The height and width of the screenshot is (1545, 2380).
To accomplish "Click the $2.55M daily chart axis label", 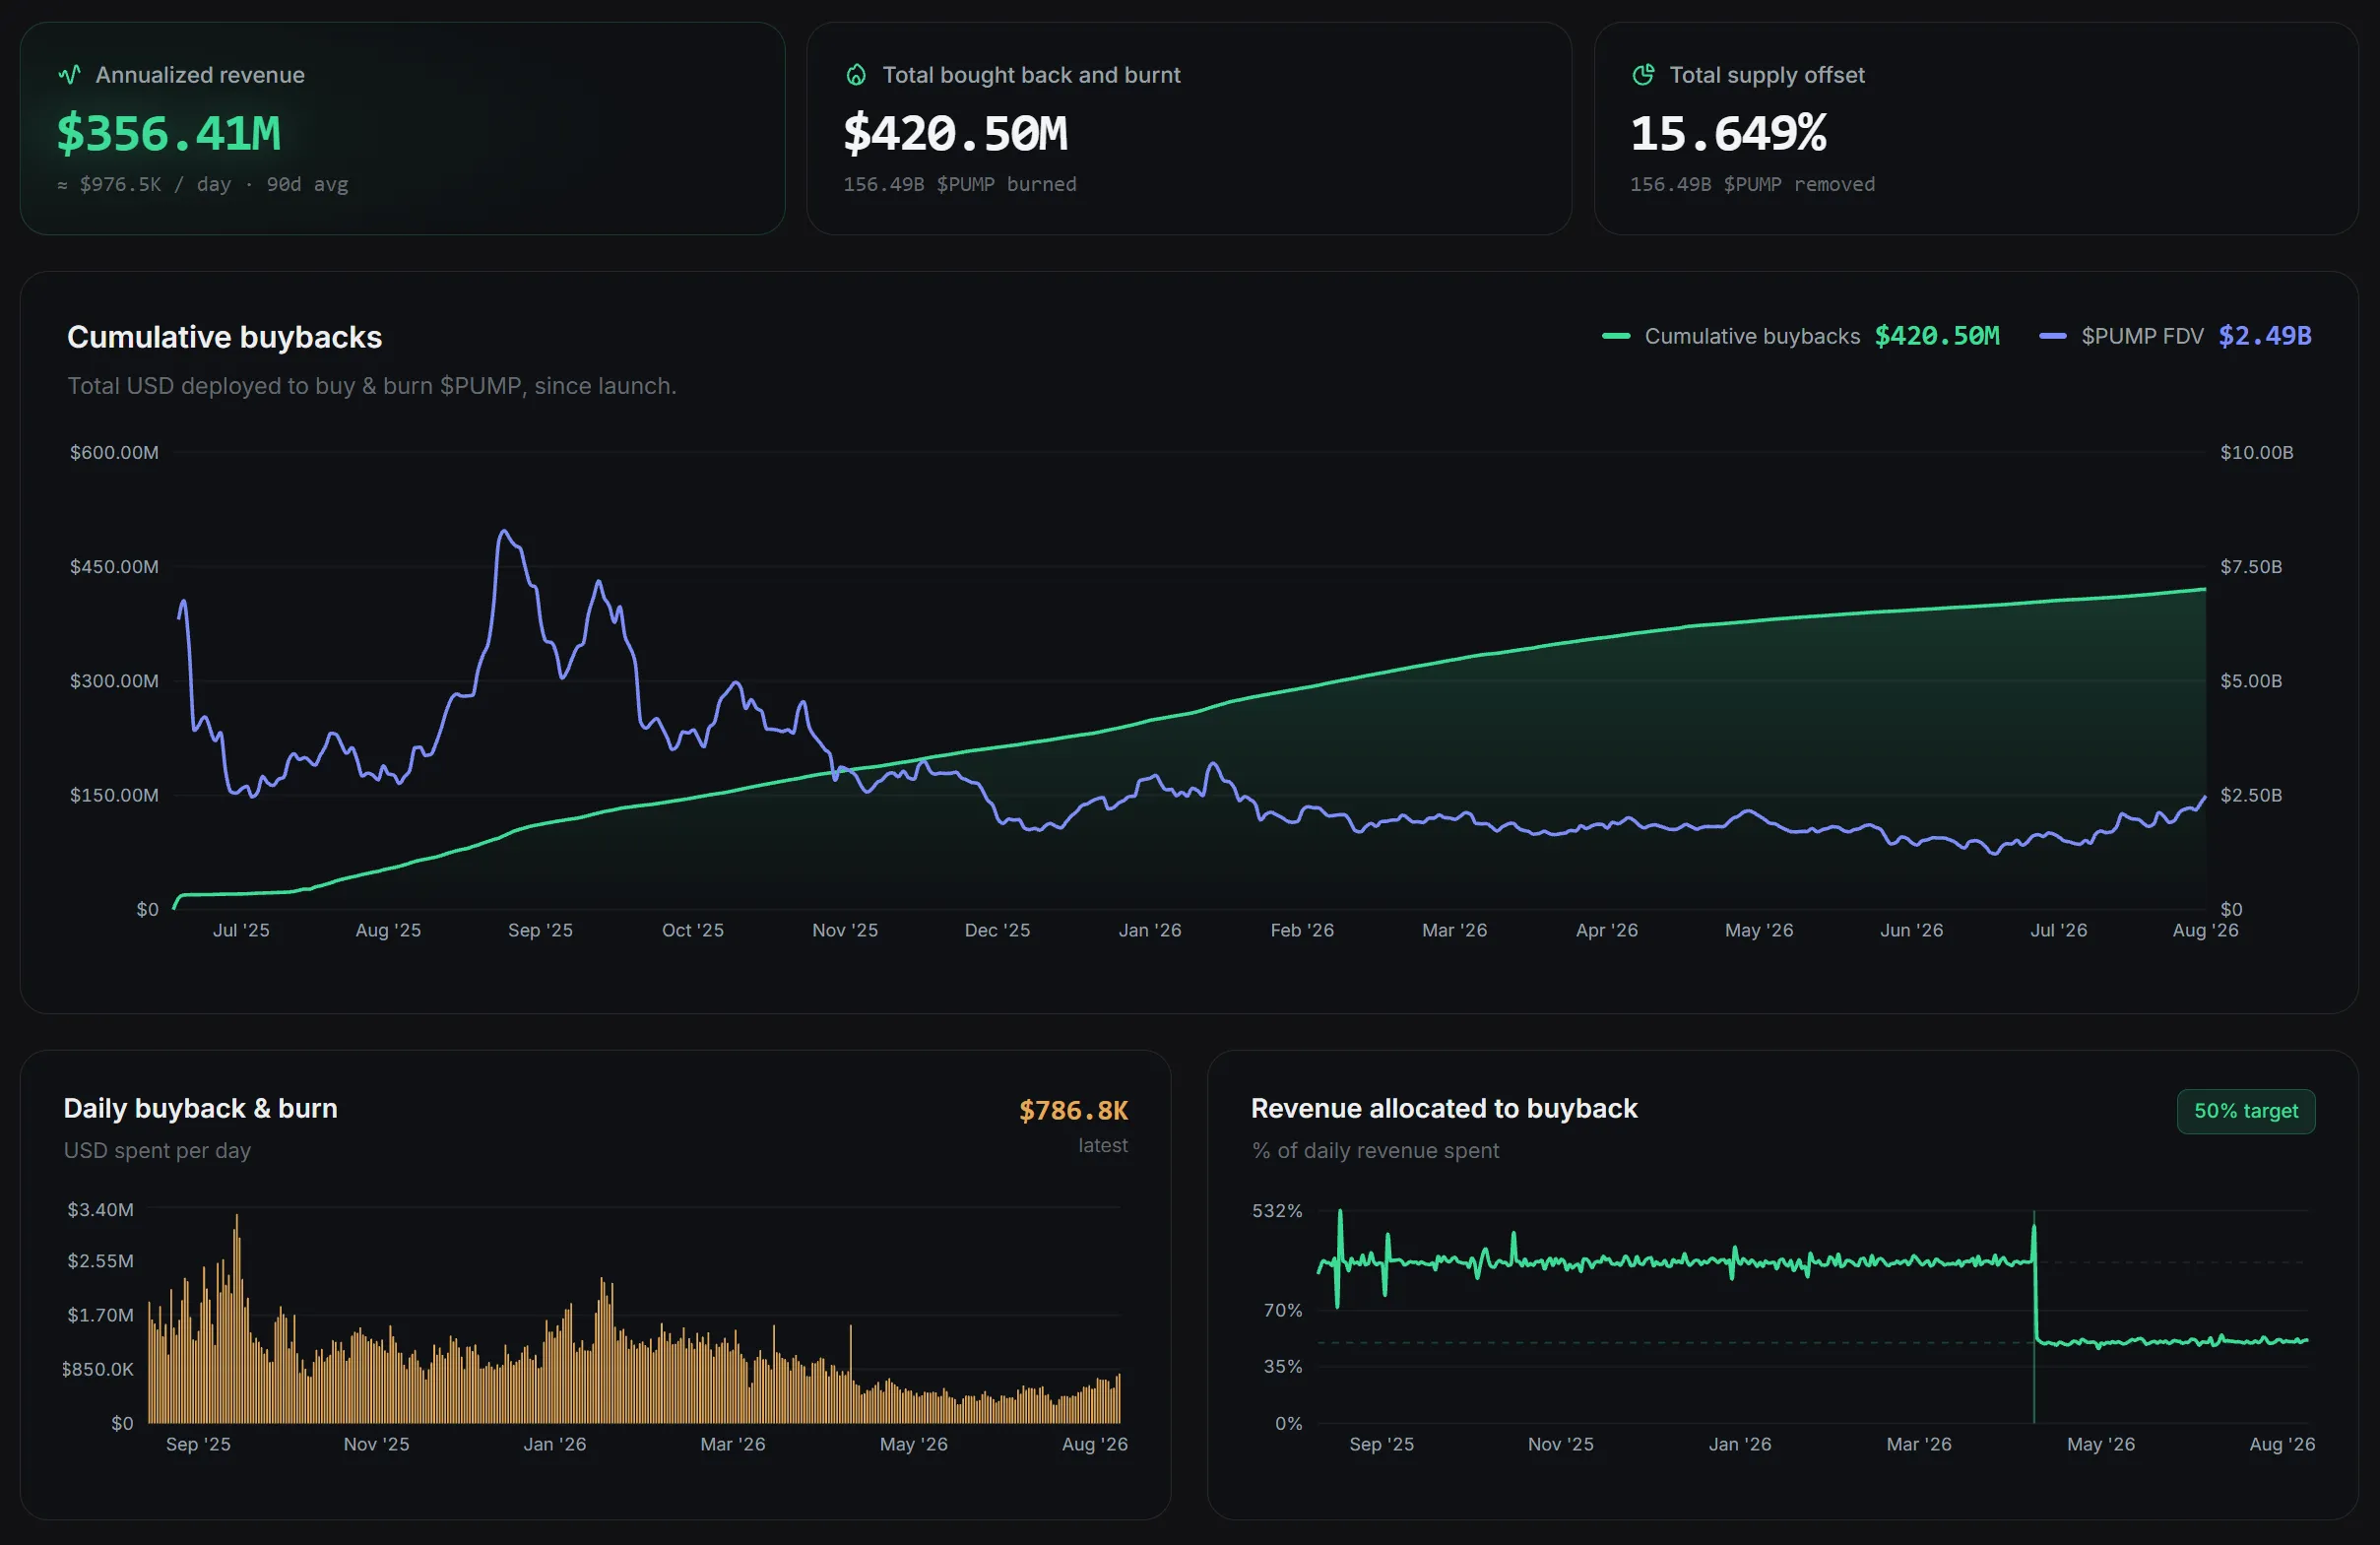I will click(100, 1261).
